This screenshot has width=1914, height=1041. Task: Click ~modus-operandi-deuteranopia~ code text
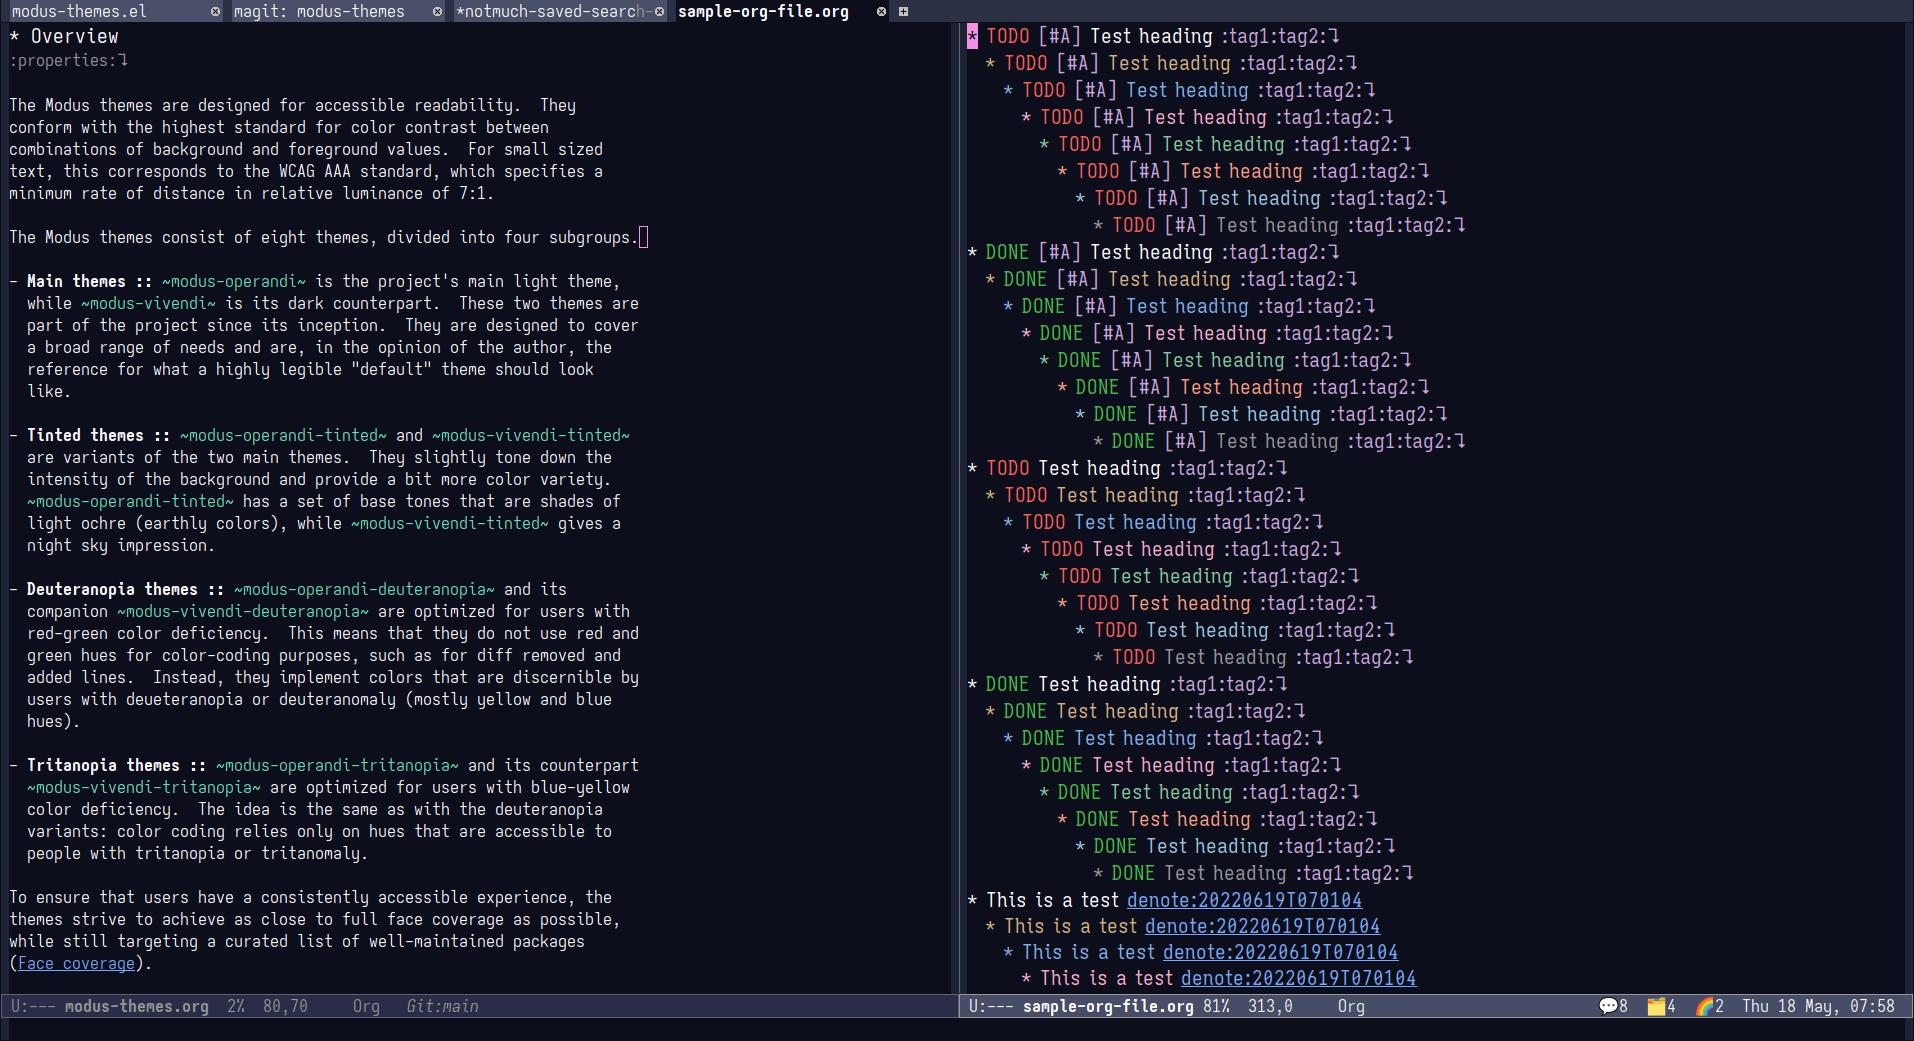pyautogui.click(x=365, y=590)
